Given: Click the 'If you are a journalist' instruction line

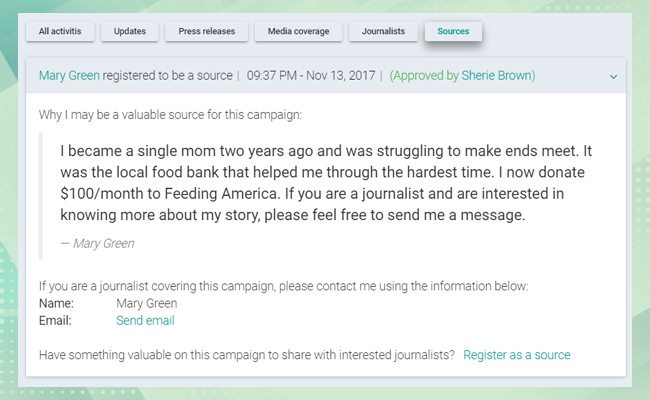Looking at the screenshot, I should tap(283, 286).
